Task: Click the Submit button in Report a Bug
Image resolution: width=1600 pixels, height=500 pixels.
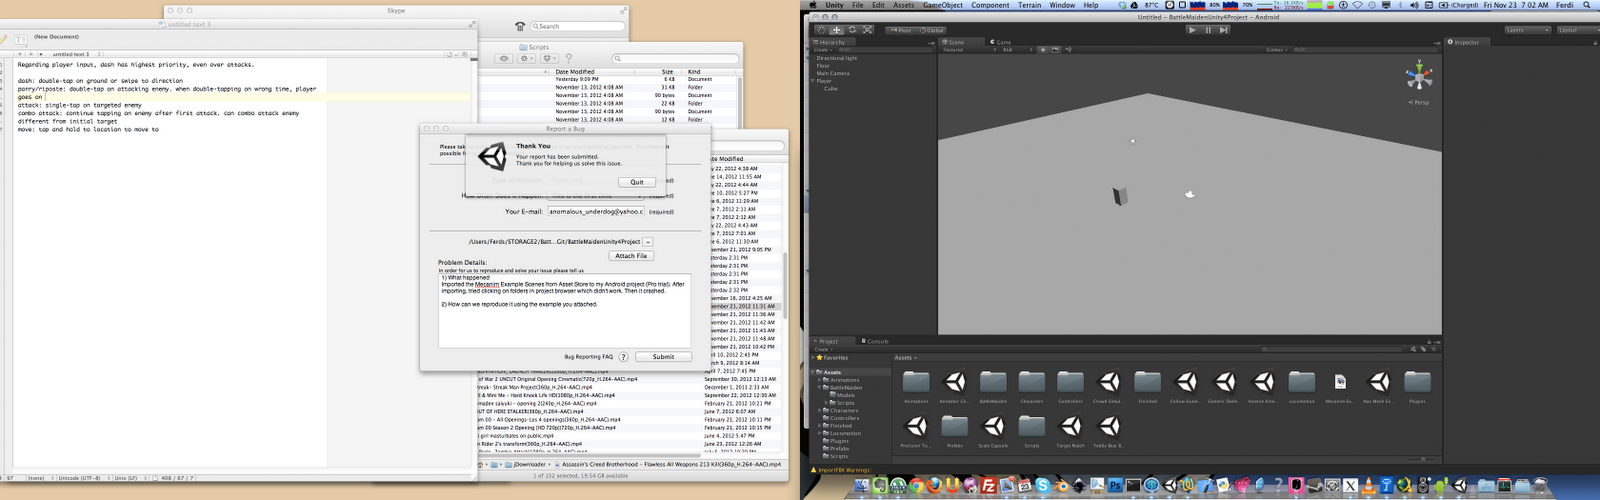Action: click(x=663, y=356)
